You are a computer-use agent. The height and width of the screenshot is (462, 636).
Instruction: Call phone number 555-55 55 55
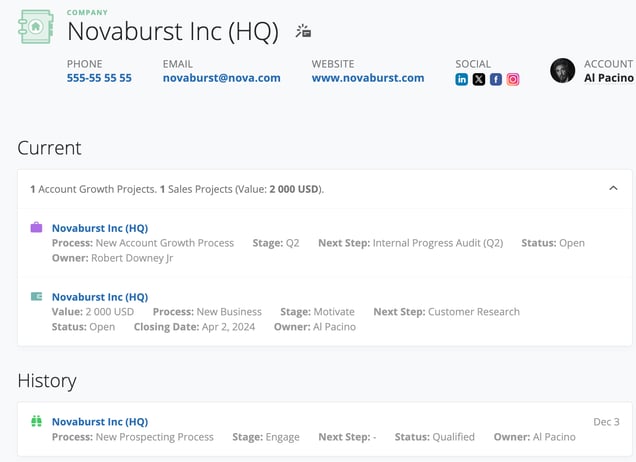(99, 78)
